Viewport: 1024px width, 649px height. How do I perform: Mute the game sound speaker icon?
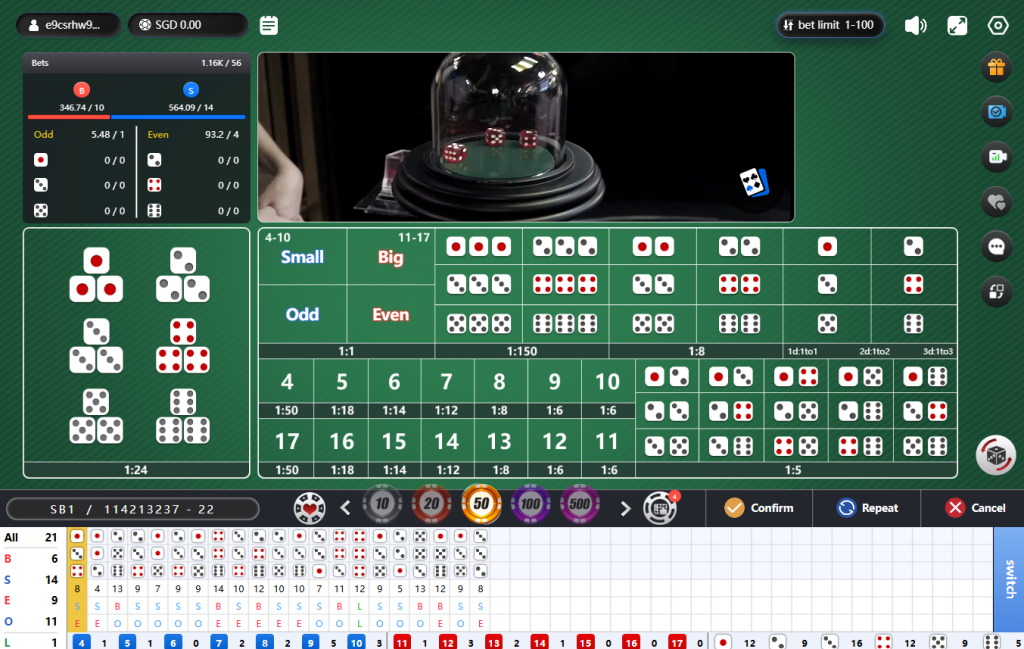coord(915,25)
